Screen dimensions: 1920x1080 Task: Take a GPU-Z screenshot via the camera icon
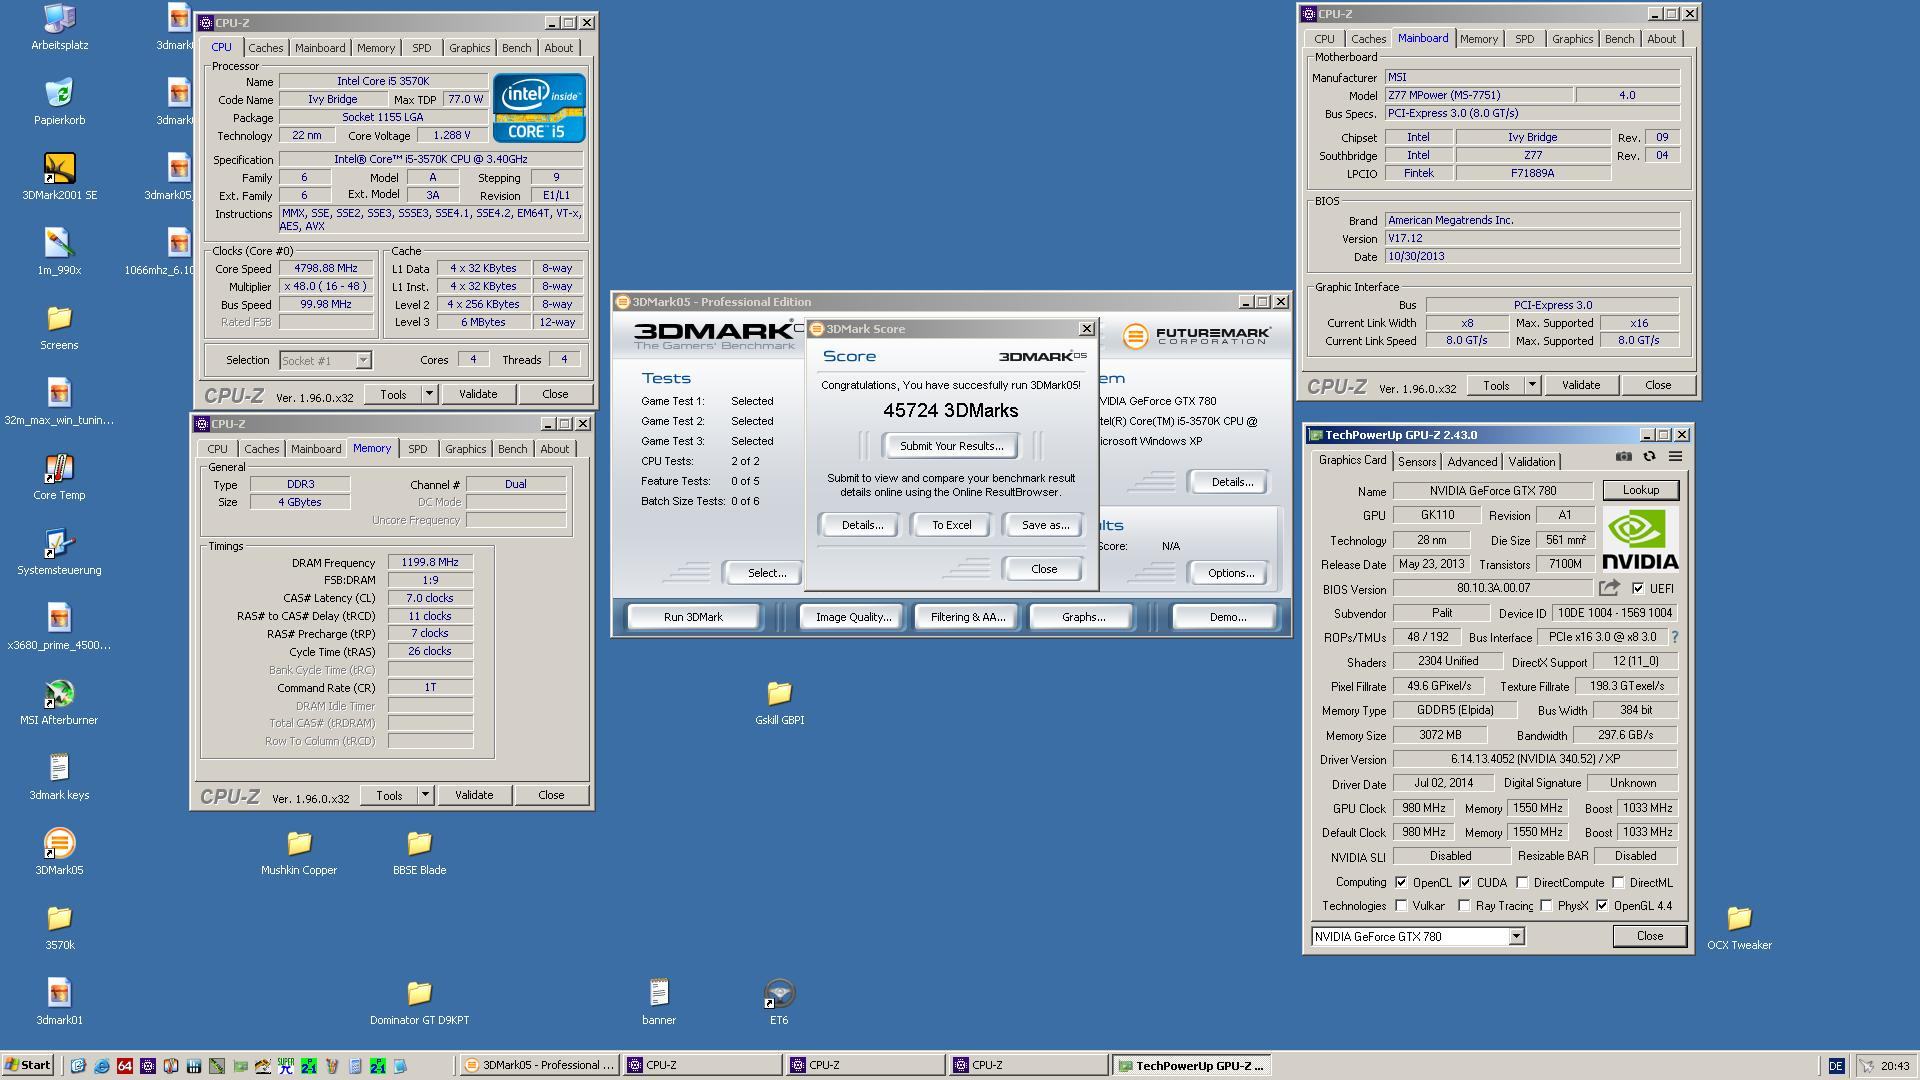coord(1624,457)
